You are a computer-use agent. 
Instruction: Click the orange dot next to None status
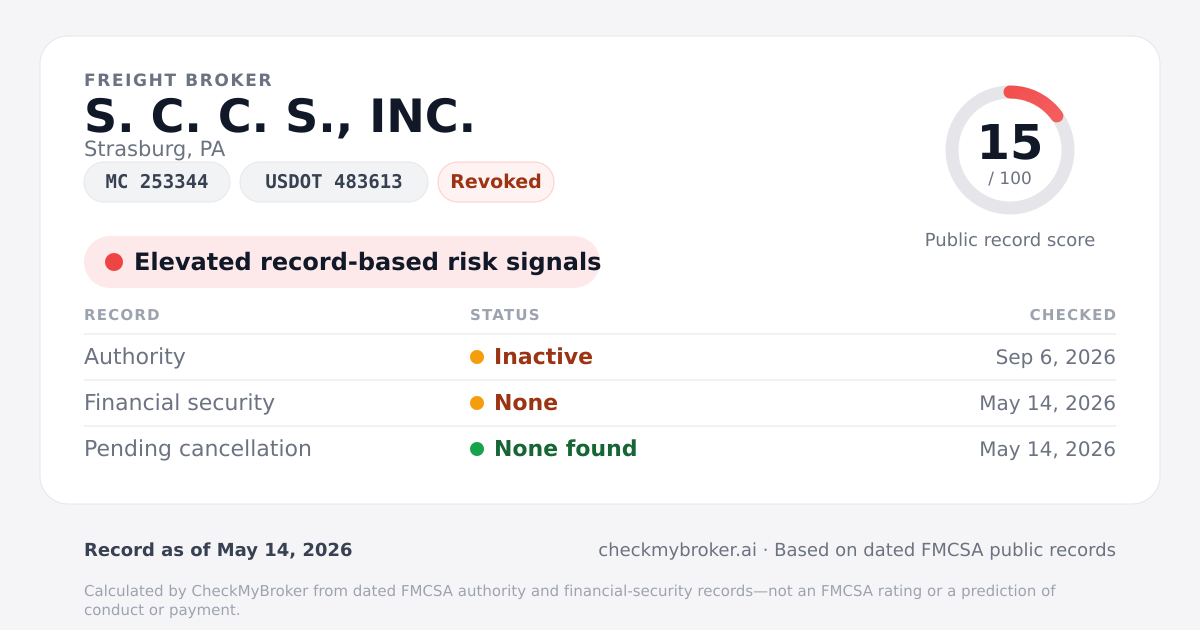[477, 403]
